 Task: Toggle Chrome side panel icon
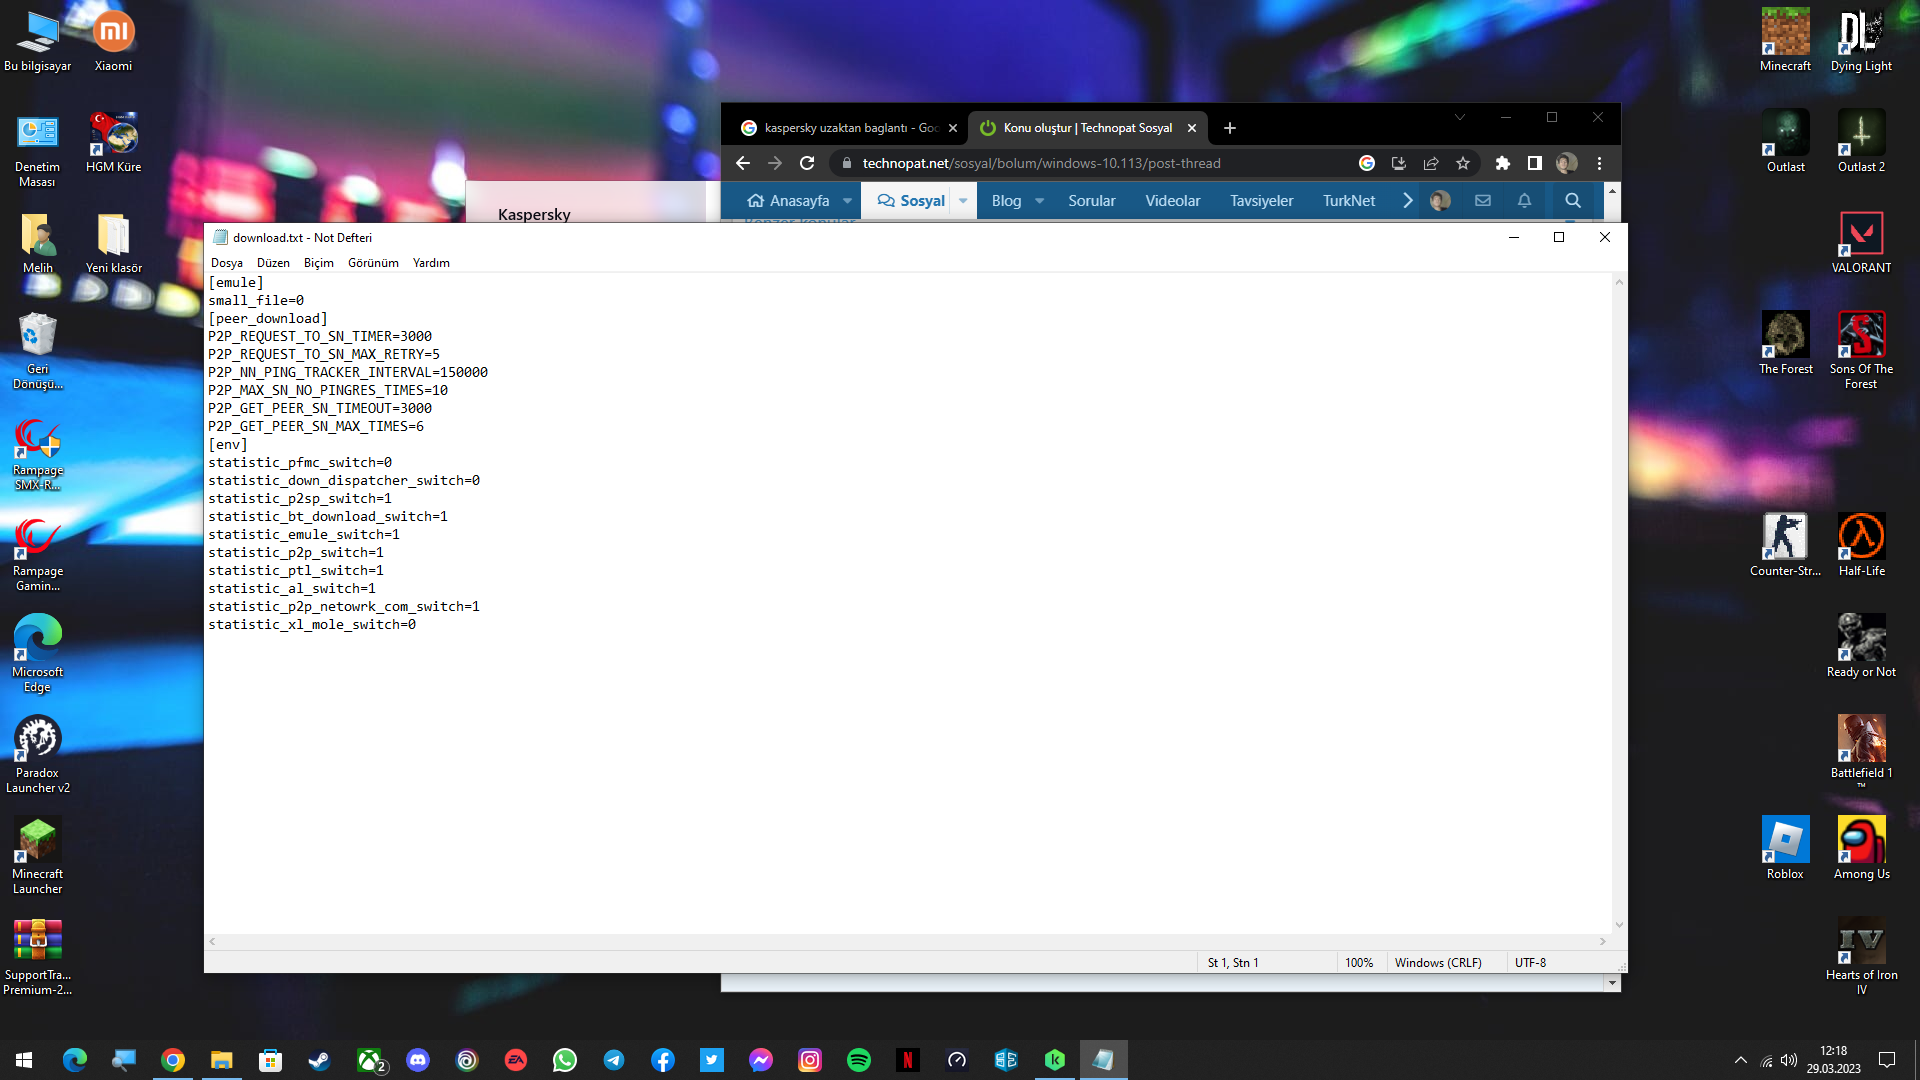[x=1534, y=163]
